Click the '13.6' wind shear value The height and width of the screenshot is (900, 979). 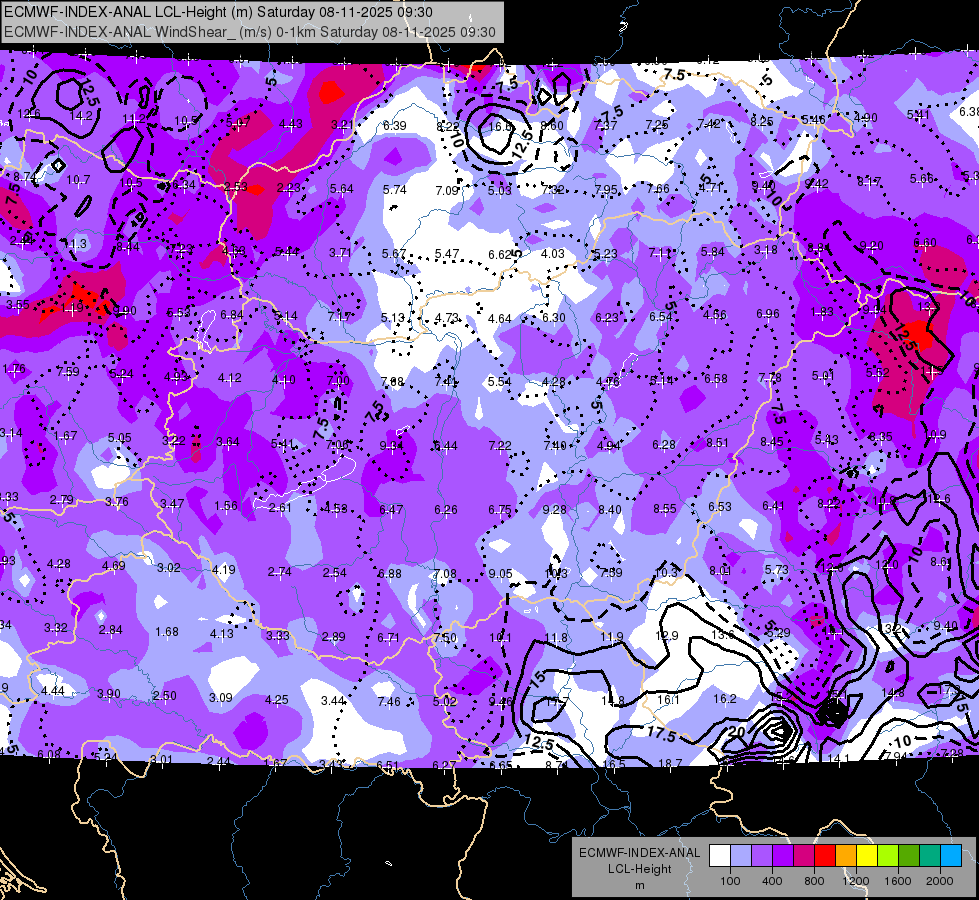point(723,635)
